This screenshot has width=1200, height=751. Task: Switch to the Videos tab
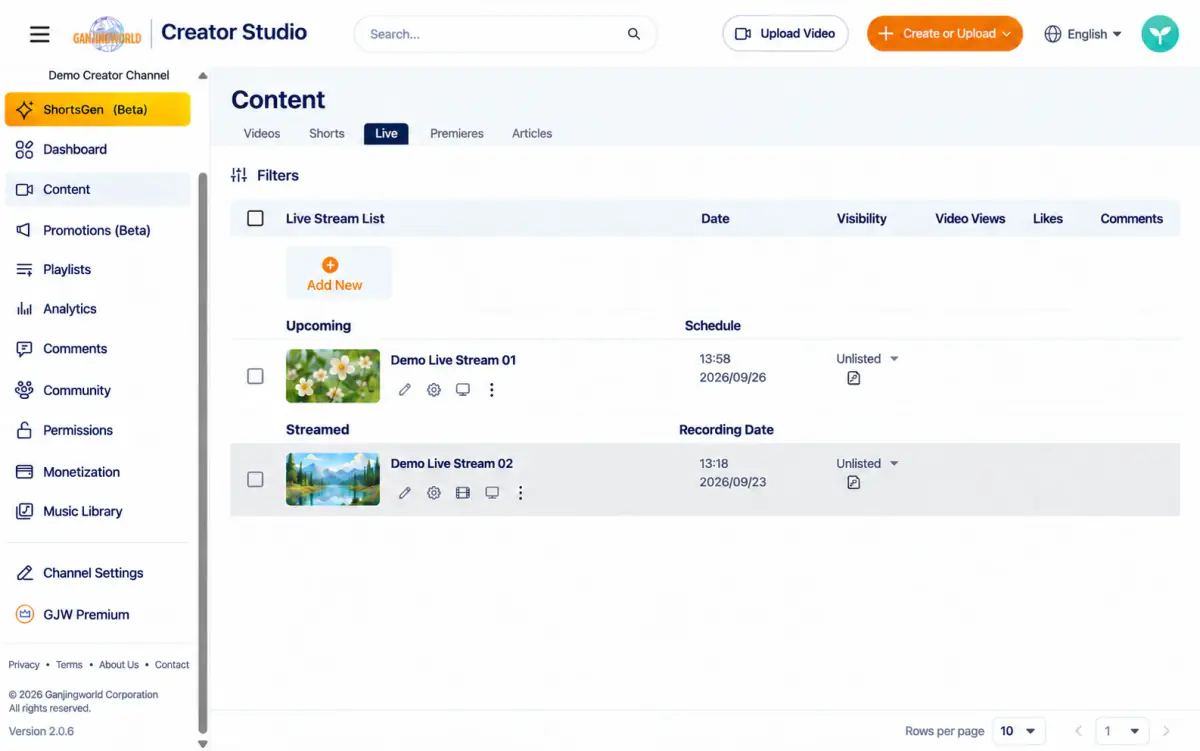tap(262, 134)
